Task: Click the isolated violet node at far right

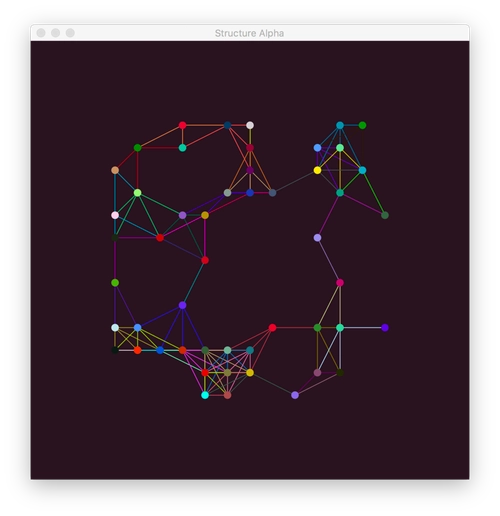Action: point(385,328)
